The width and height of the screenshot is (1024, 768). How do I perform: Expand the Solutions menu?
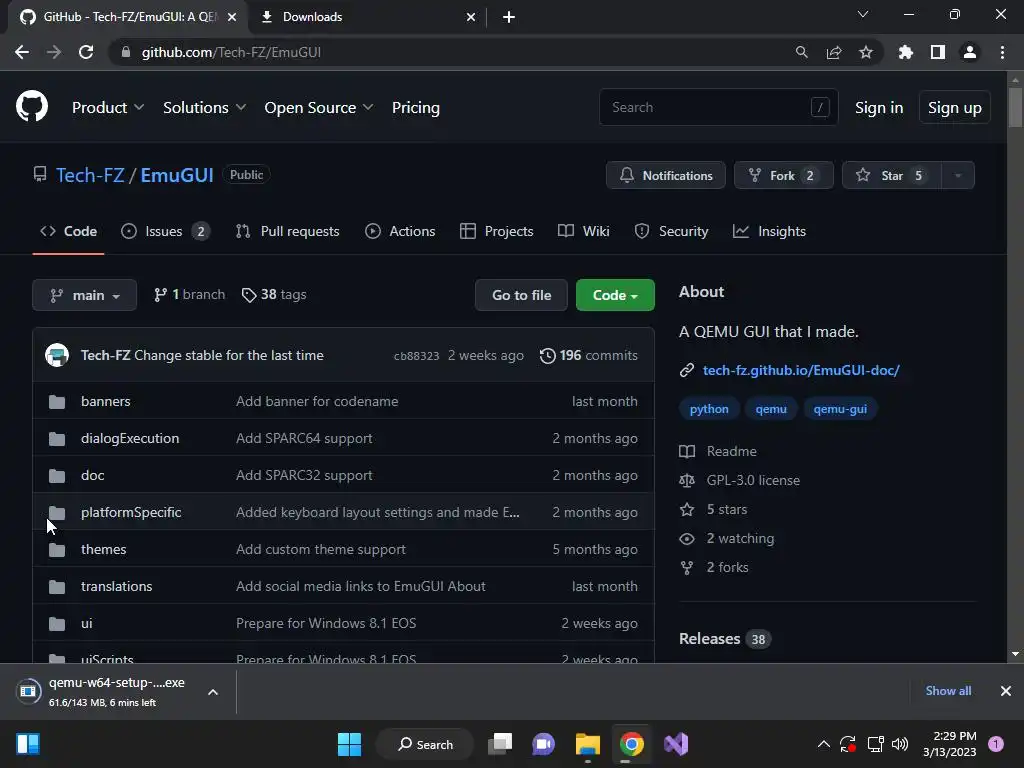(204, 107)
